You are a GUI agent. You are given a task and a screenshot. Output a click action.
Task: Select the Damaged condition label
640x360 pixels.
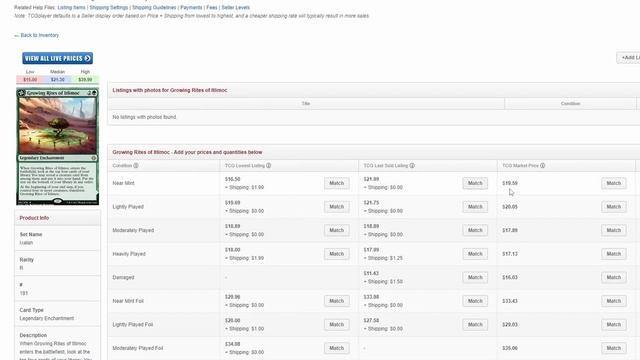123,278
